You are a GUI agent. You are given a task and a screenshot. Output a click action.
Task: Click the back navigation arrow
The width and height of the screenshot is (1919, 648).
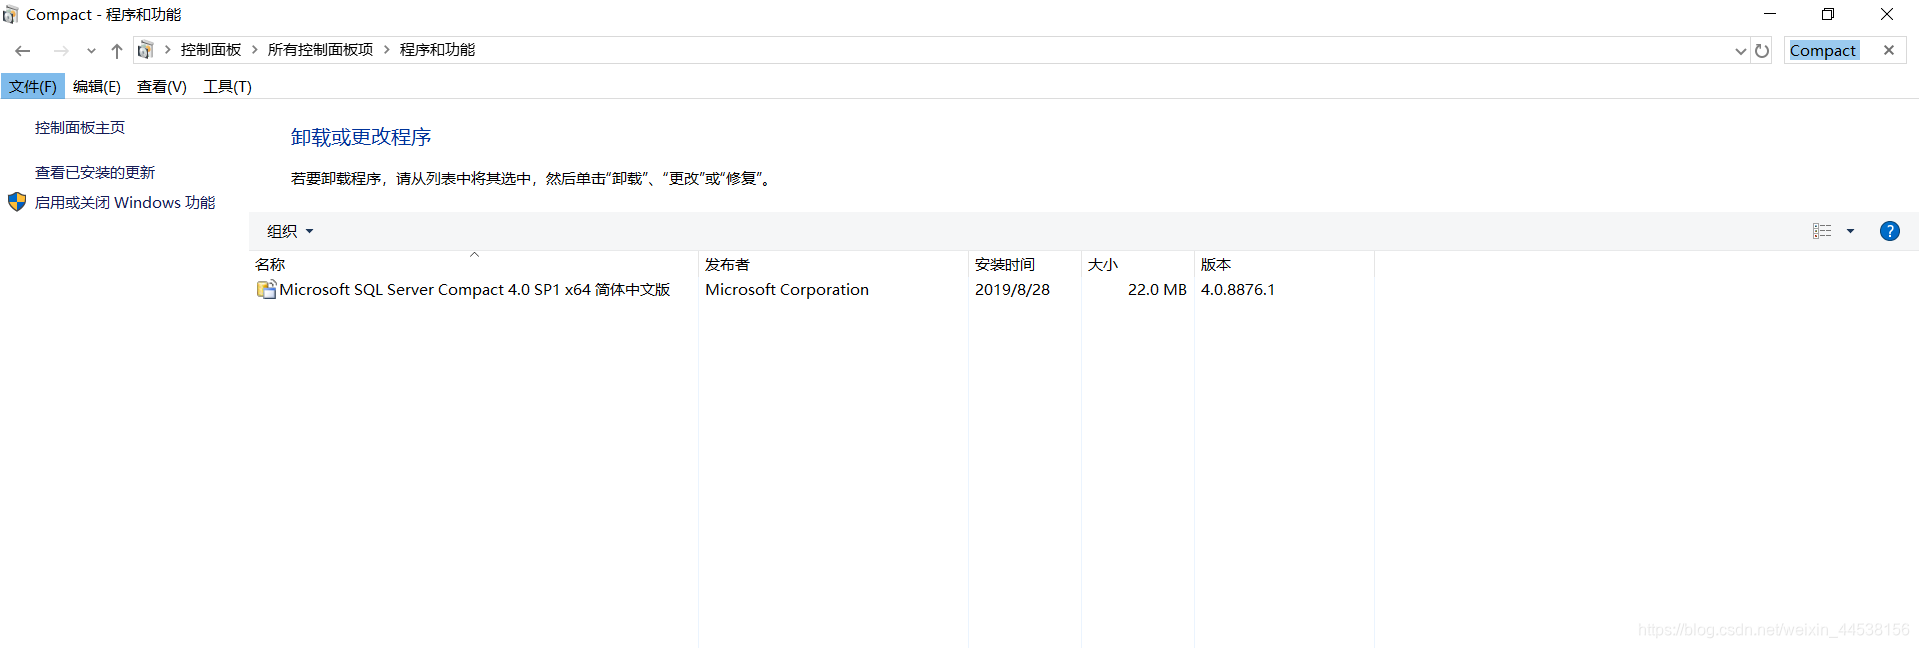click(23, 51)
